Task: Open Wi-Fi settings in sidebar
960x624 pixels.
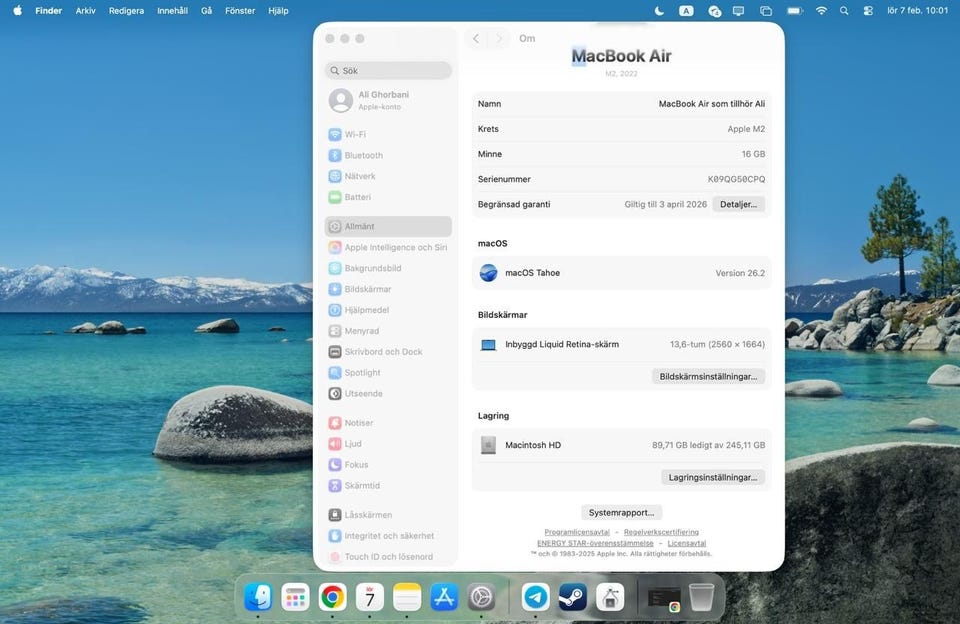Action: 355,135
